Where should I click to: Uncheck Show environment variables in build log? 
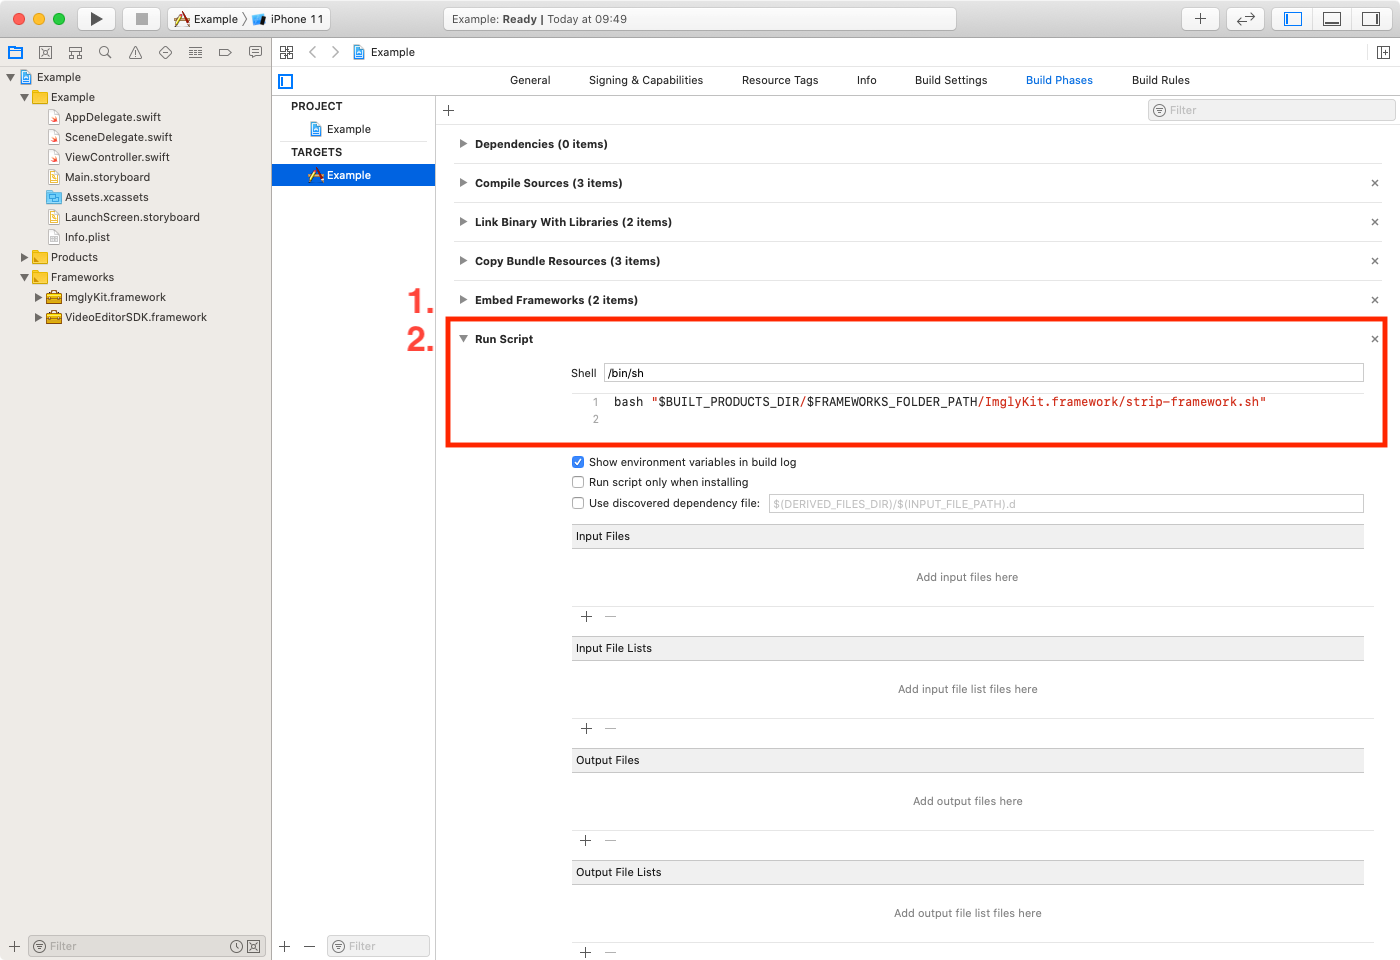578,462
